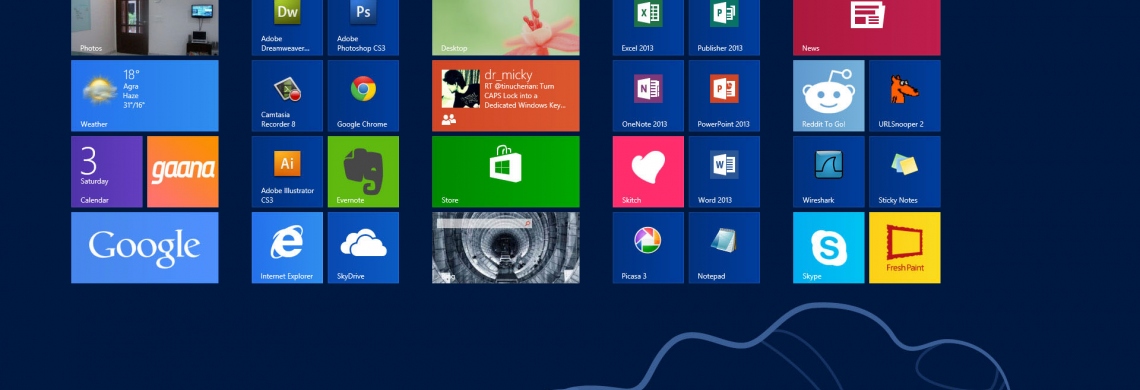The height and width of the screenshot is (390, 1140).
Task: Click the gaana orange tile
Action: (182, 172)
